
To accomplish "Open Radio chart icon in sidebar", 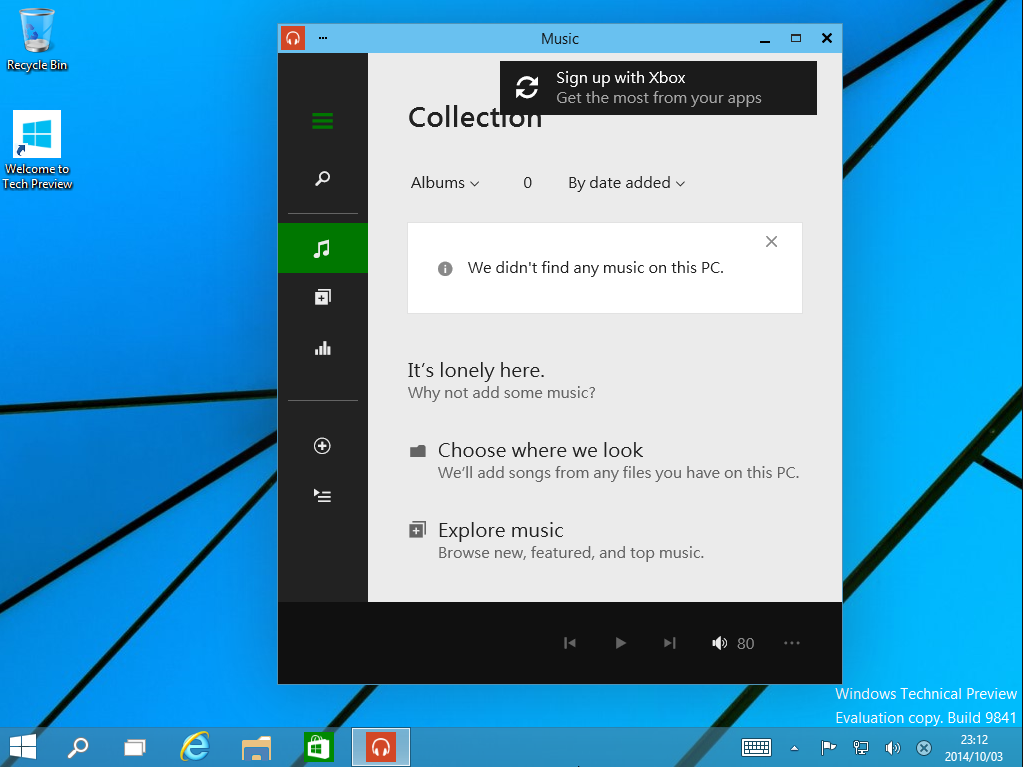I will coord(322,348).
